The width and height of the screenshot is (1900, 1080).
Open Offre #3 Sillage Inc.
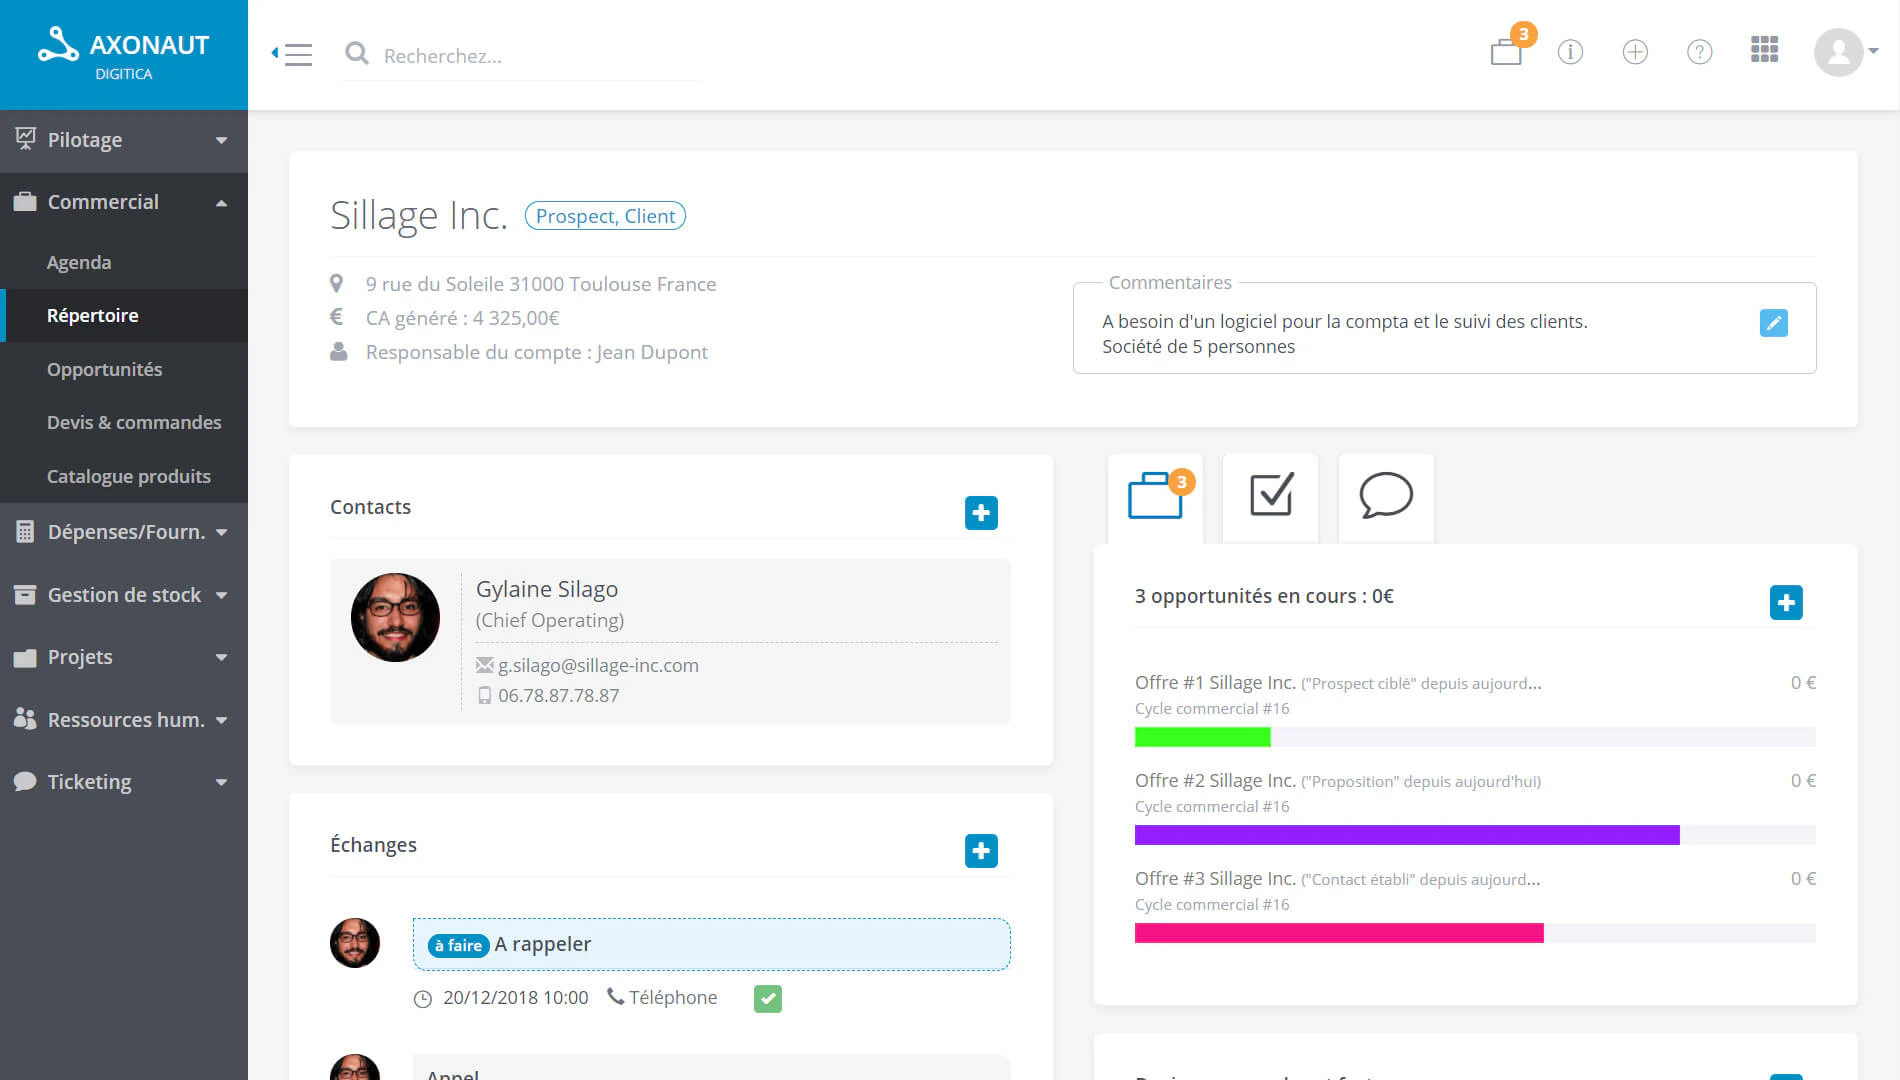tap(1215, 878)
